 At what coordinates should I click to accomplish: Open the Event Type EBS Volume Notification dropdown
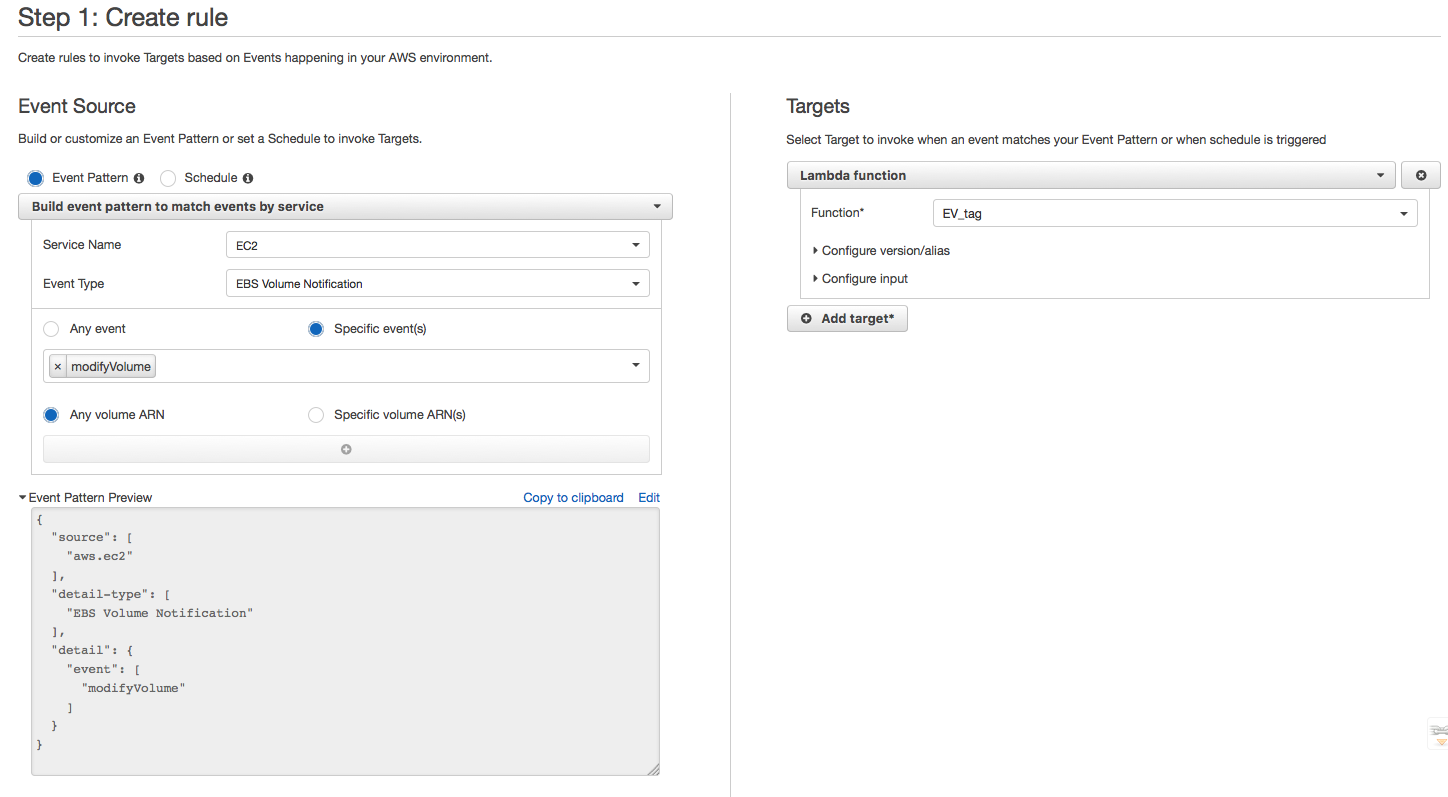[438, 284]
